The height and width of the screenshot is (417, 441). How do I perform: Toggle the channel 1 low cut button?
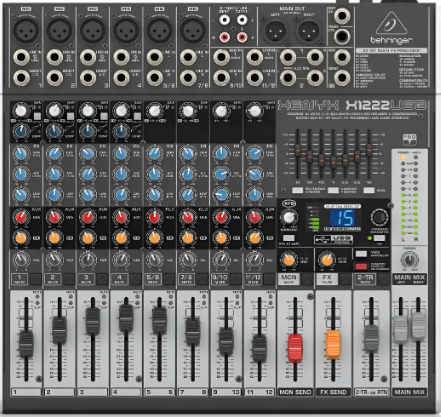(x=37, y=116)
